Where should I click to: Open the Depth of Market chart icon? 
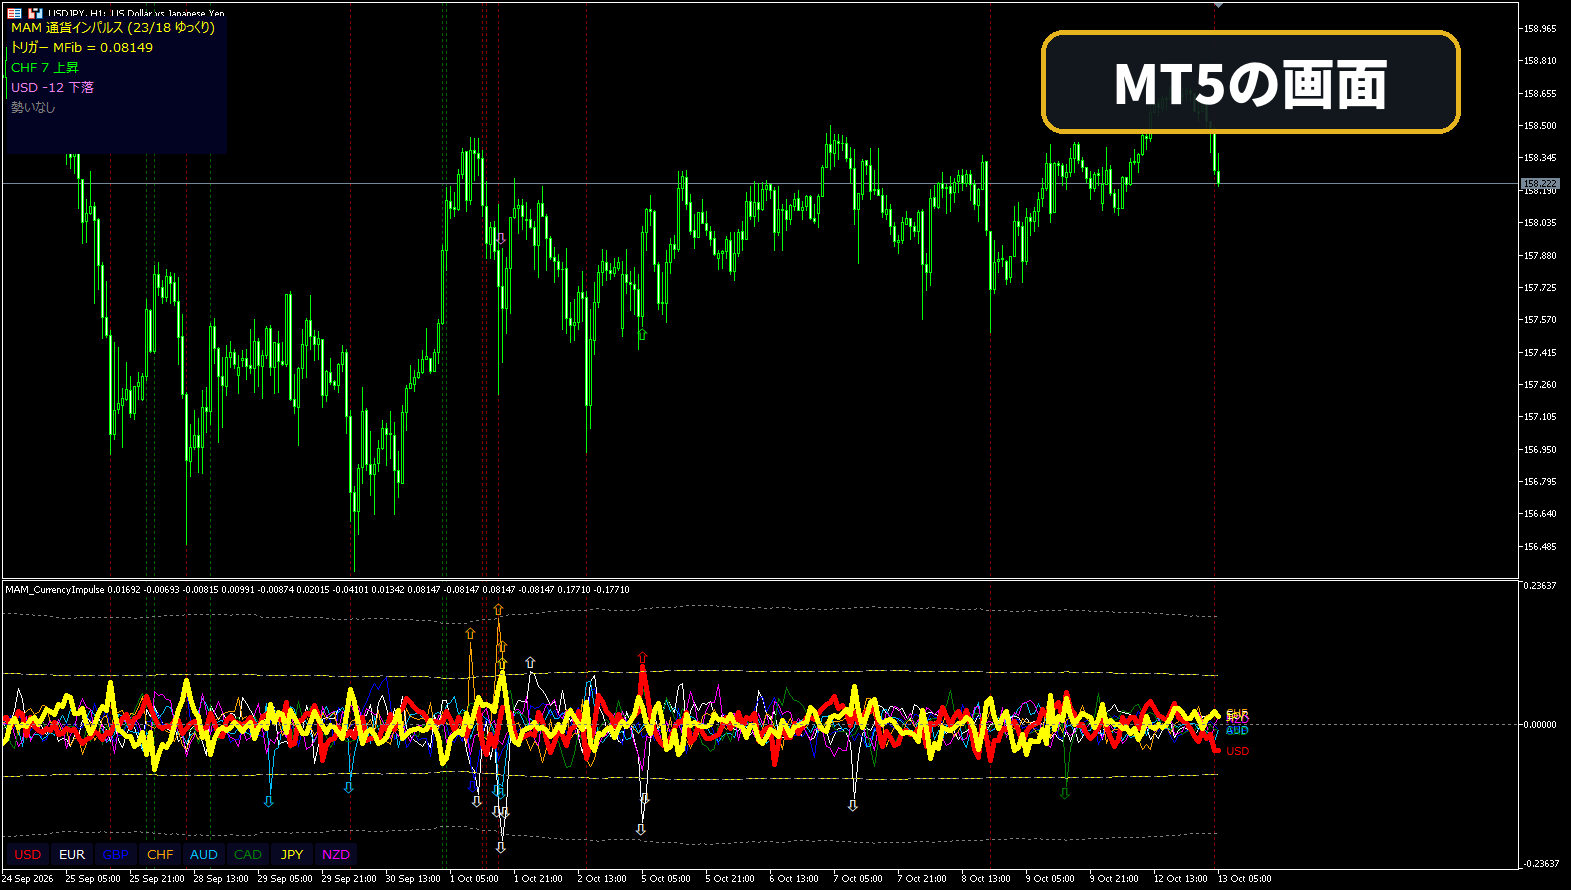35,13
